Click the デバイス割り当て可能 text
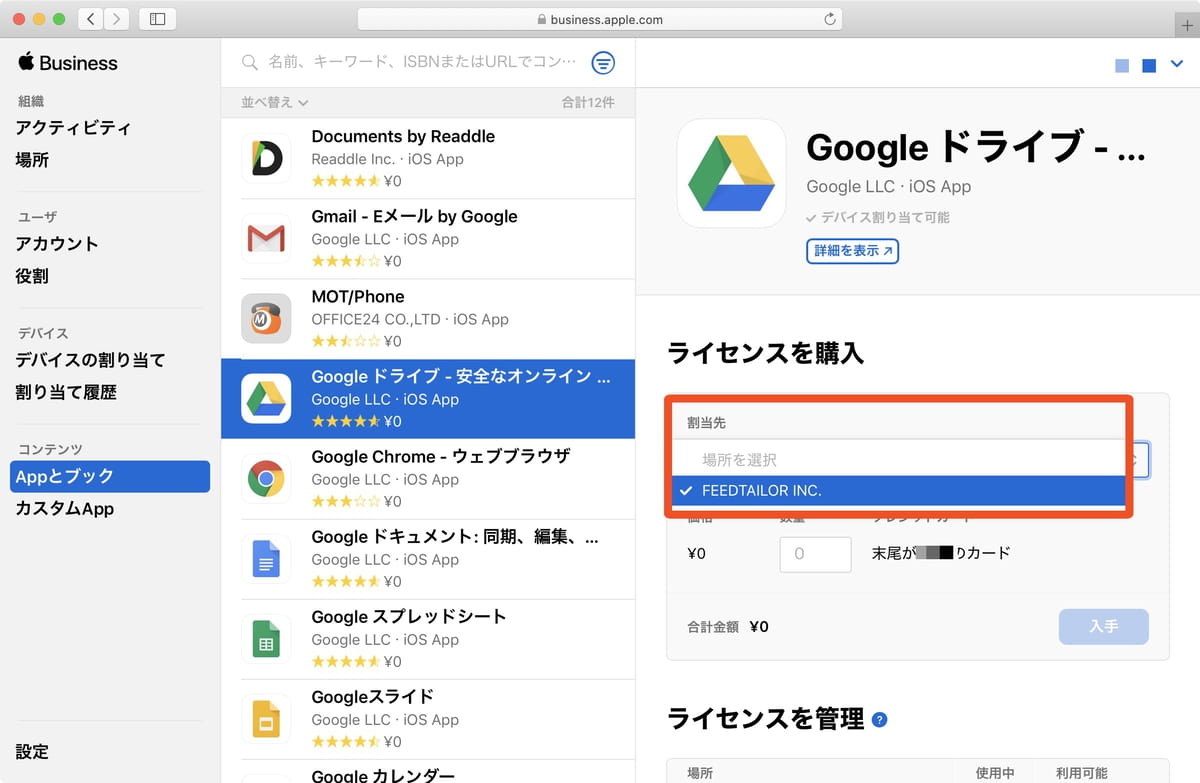Image resolution: width=1200 pixels, height=783 pixels. [878, 217]
